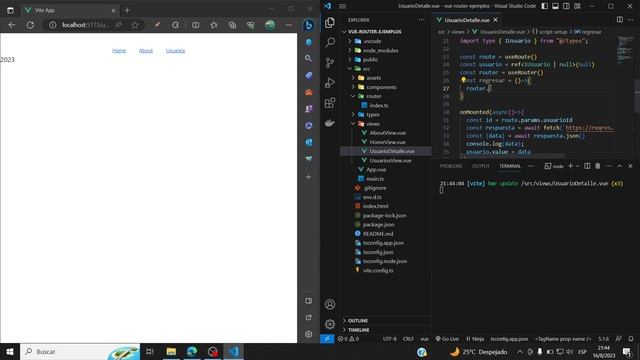This screenshot has height=360, width=640.
Task: Click Ninja in the status bar
Action: (475, 339)
